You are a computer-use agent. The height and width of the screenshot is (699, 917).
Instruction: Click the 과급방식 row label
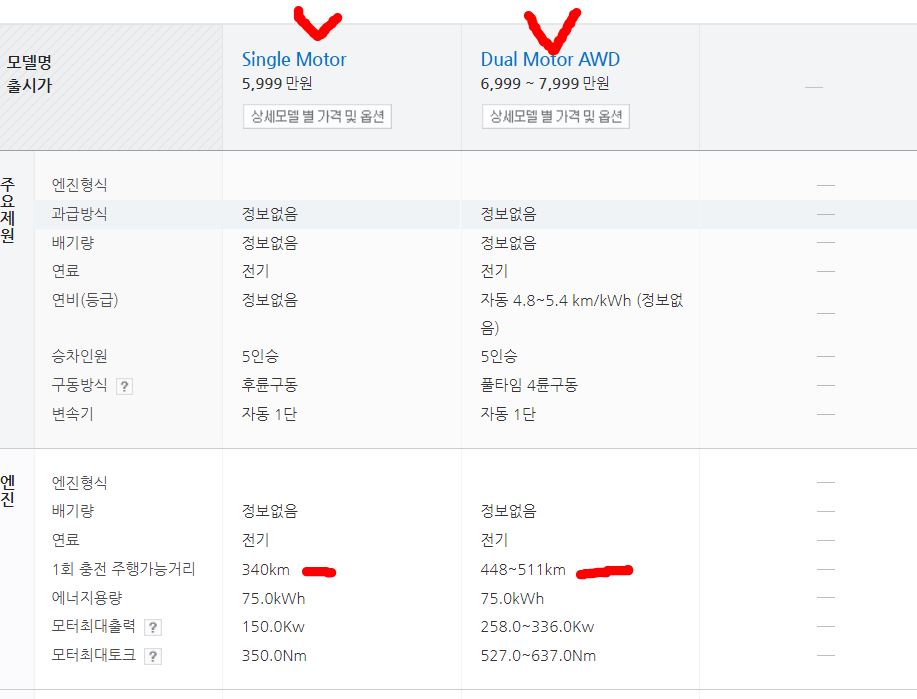point(79,214)
